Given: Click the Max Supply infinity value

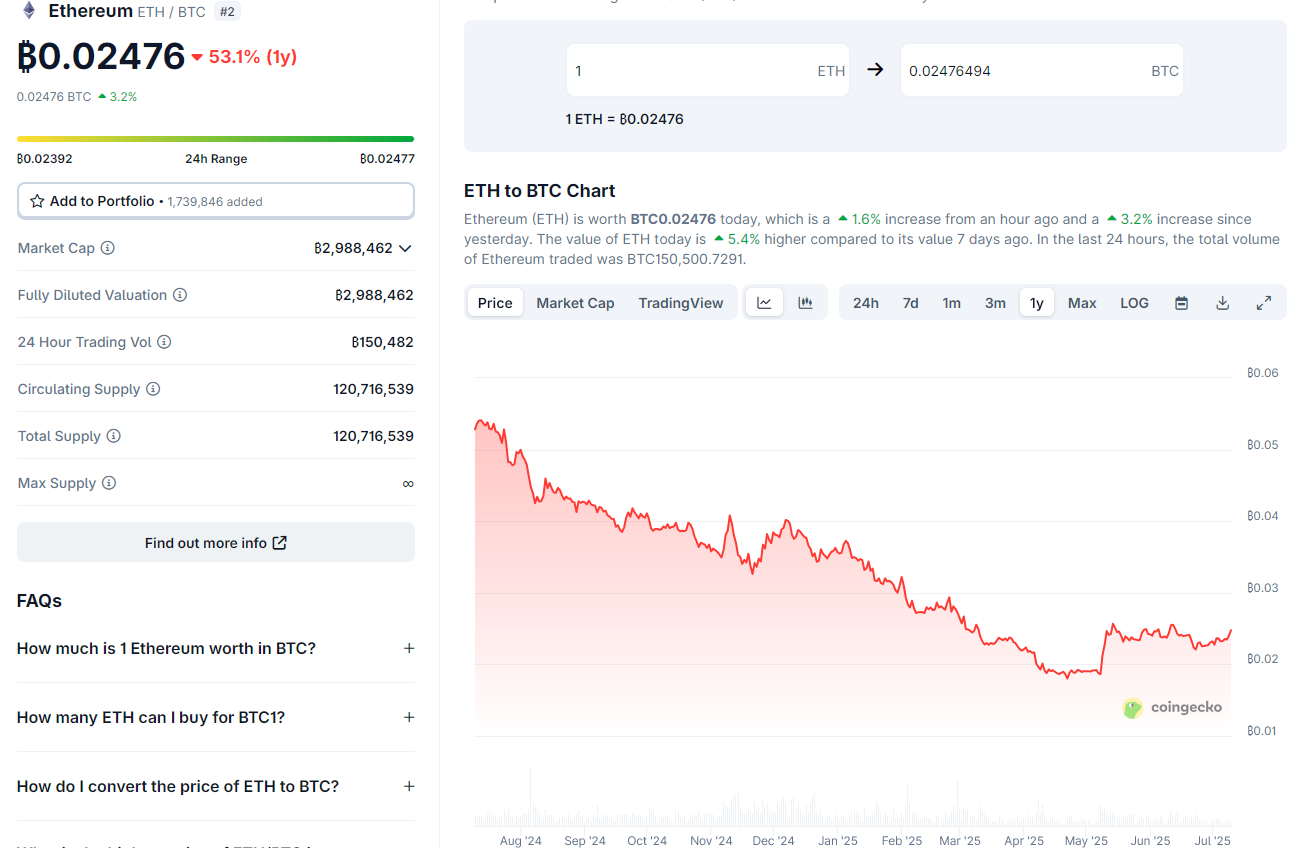Looking at the screenshot, I should (408, 483).
